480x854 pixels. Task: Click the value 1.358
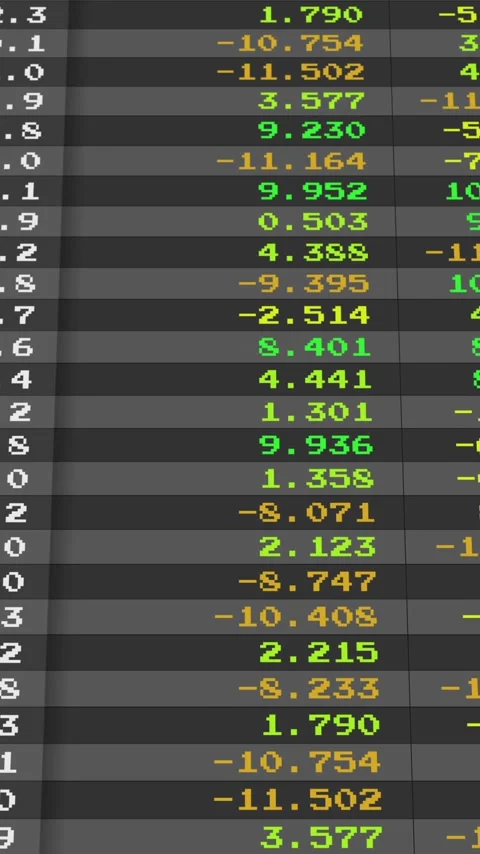pos(317,479)
